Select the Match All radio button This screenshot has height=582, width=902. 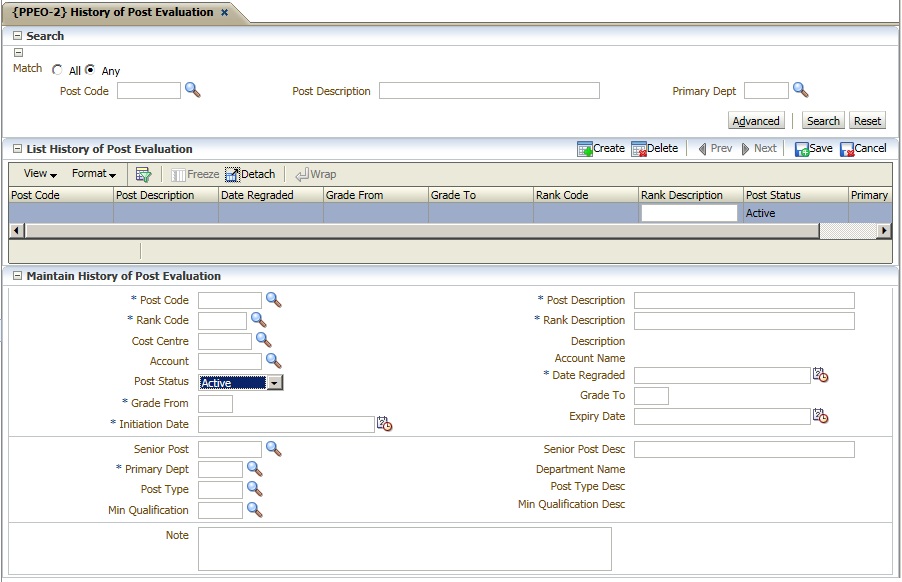[58, 71]
